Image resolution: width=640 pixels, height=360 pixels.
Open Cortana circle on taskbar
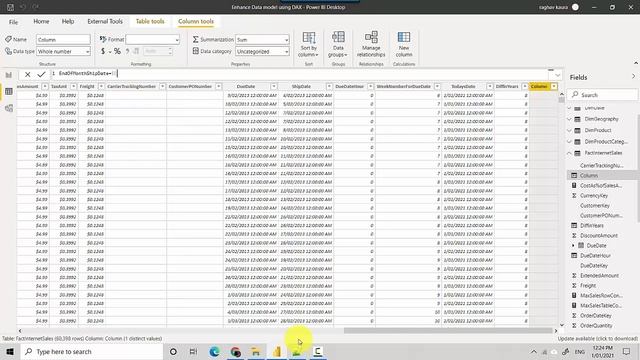click(x=173, y=351)
